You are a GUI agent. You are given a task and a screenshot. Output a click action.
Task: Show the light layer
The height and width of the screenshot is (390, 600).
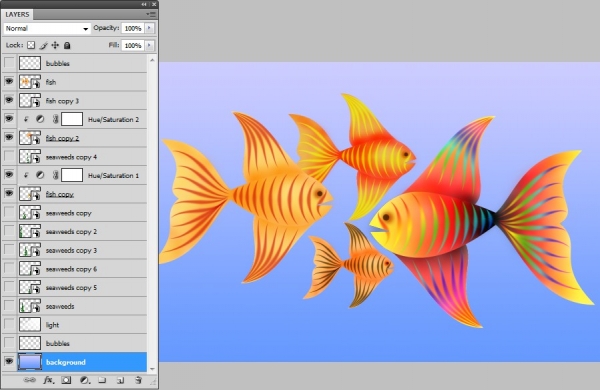point(9,324)
